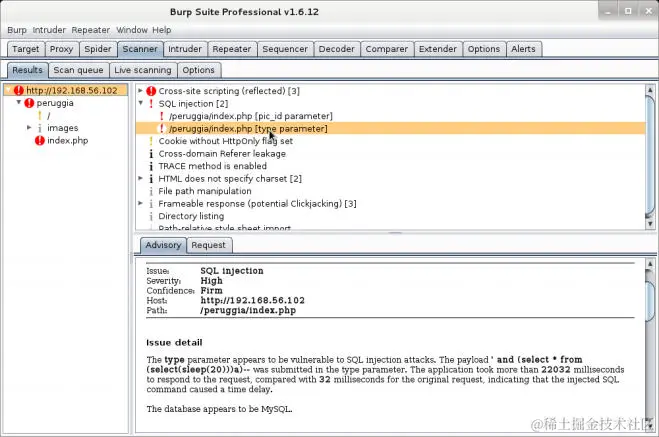
Task: Collapse the http://192.168.56.102 host node
Action: (x=8, y=90)
